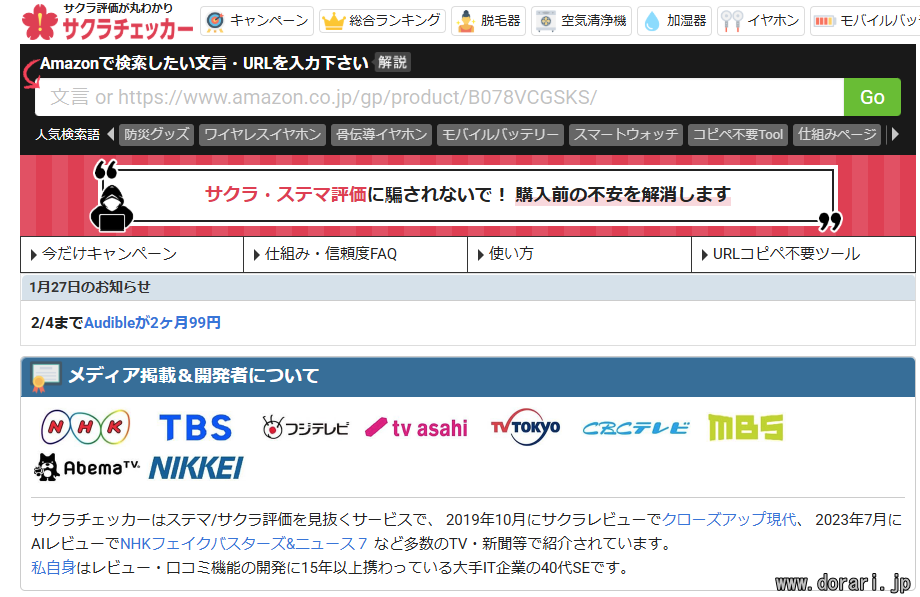Open the クローズアップ現代 link
Screen dimensions: 920x597
(x=729, y=520)
